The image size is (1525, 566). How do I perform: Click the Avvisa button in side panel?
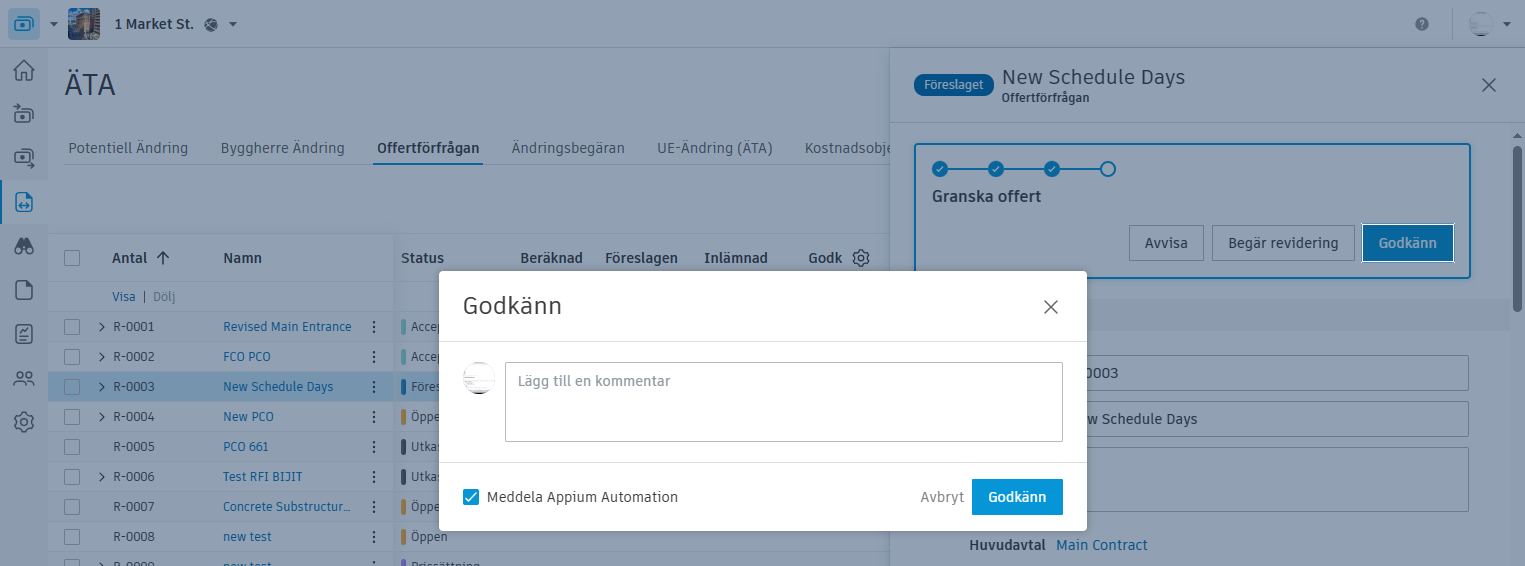coord(1166,243)
